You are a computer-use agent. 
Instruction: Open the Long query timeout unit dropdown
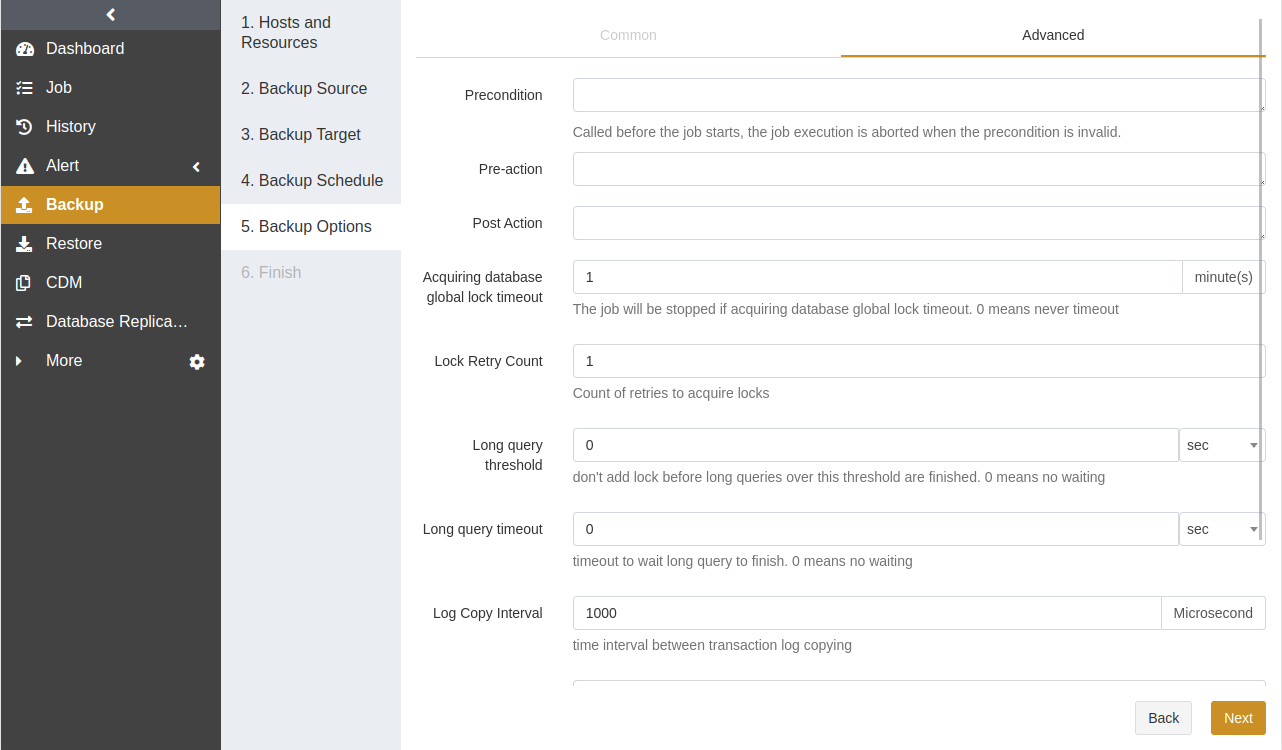click(x=1222, y=529)
